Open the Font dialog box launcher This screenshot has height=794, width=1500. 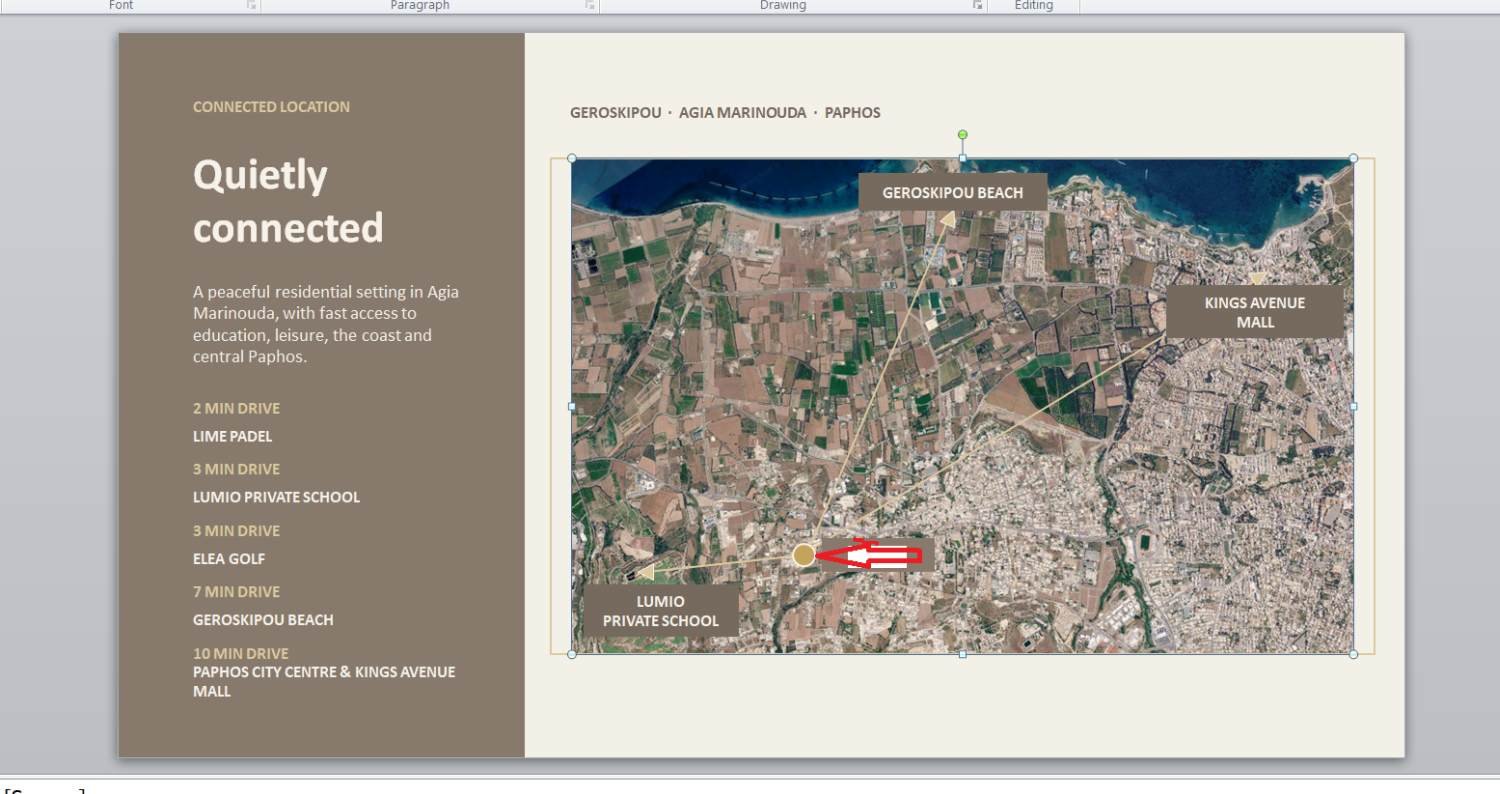click(x=252, y=5)
